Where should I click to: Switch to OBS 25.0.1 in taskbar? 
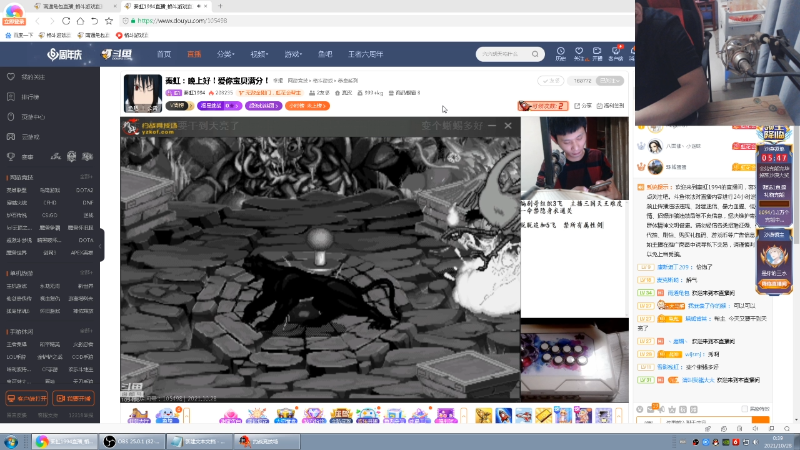tap(132, 441)
